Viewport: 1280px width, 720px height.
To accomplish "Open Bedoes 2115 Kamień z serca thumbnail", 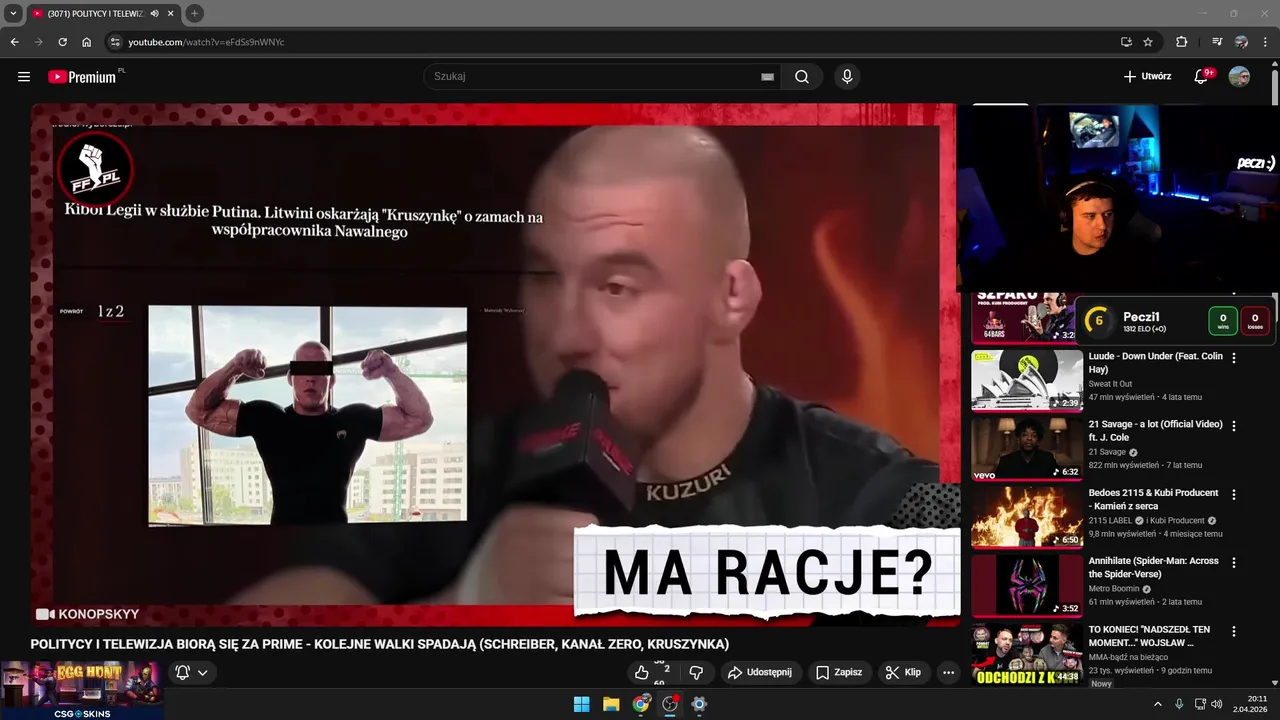I will point(1027,517).
